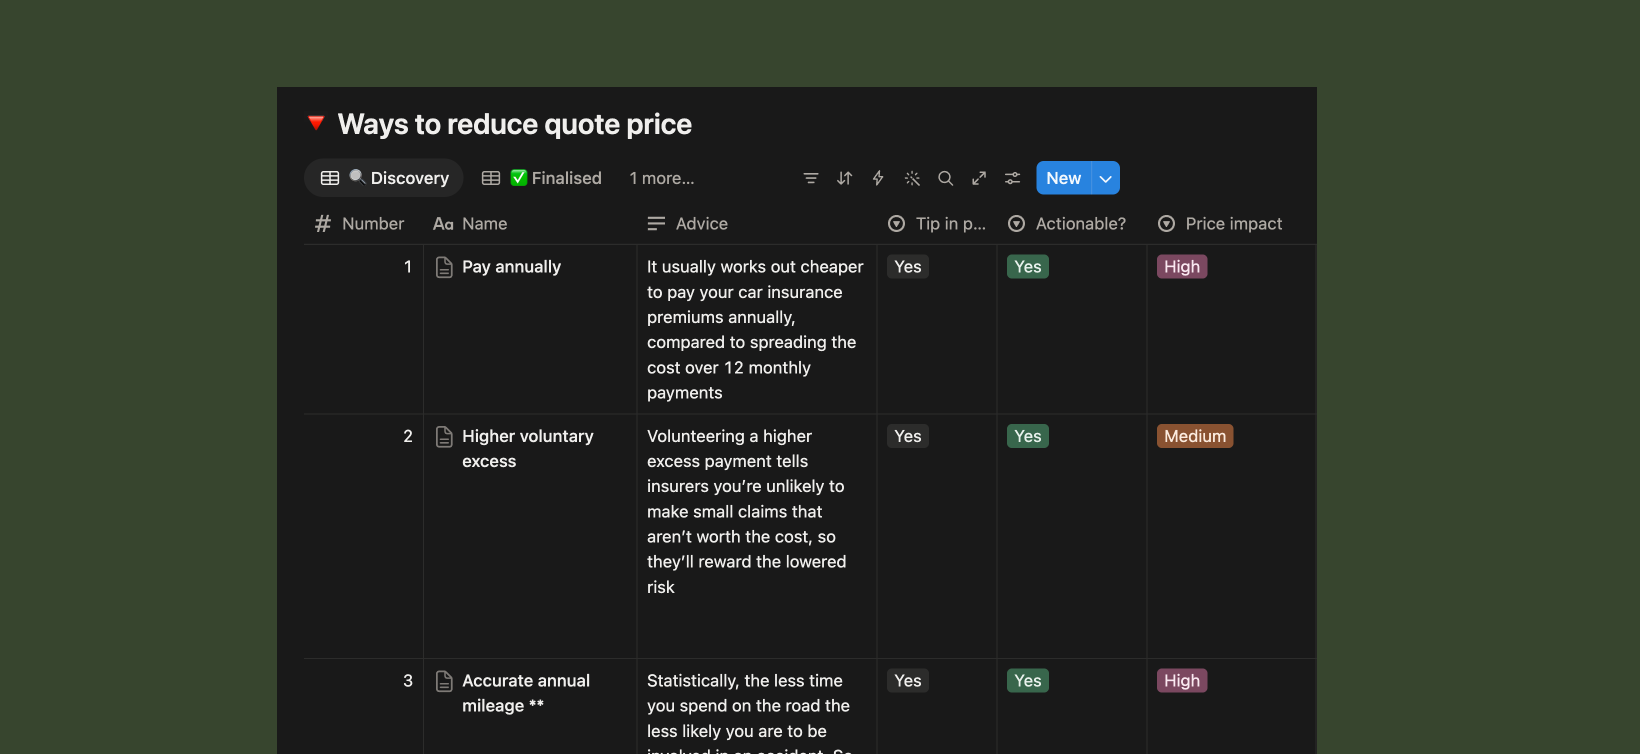
Task: Click the 'Ways to reduce quote price' title
Action: (x=515, y=124)
